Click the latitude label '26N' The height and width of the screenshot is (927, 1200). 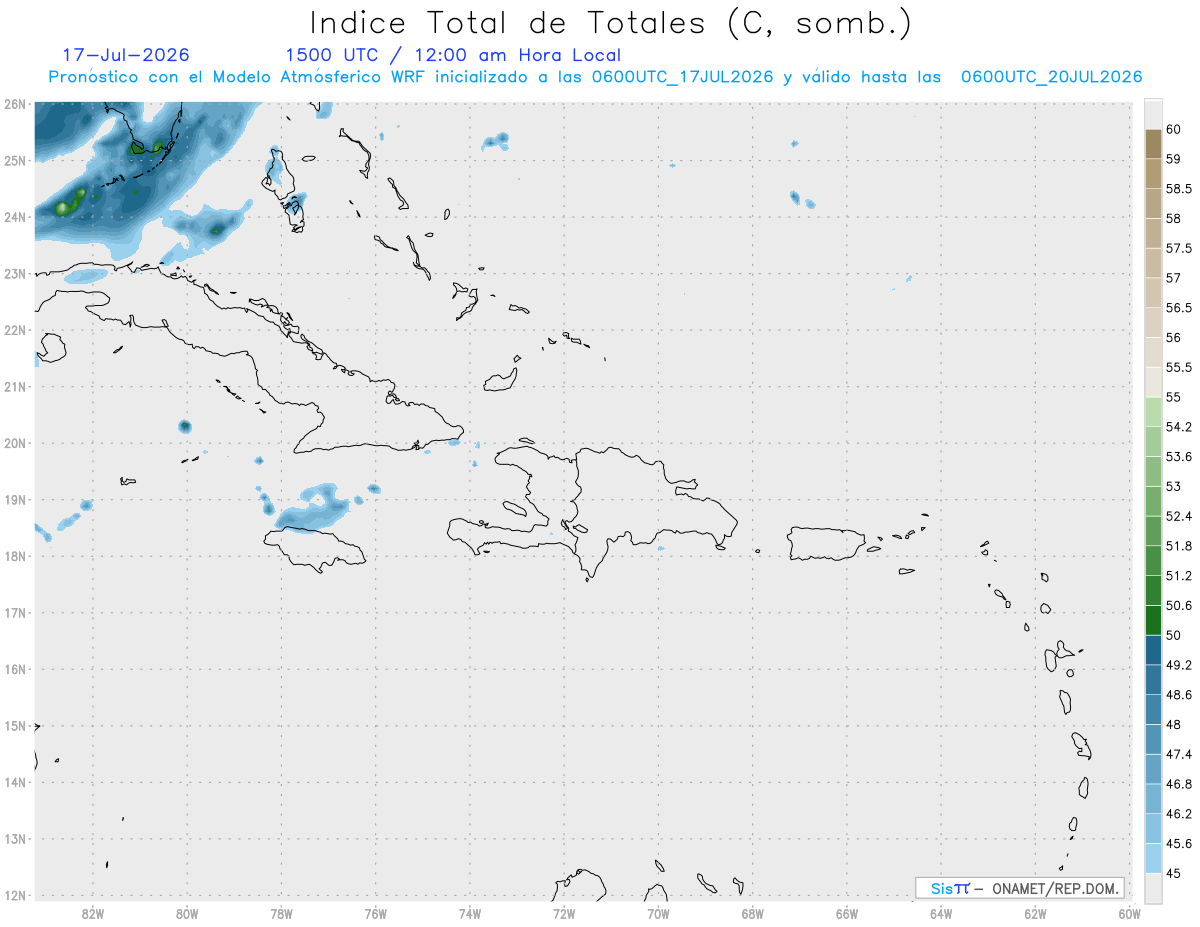(x=14, y=103)
